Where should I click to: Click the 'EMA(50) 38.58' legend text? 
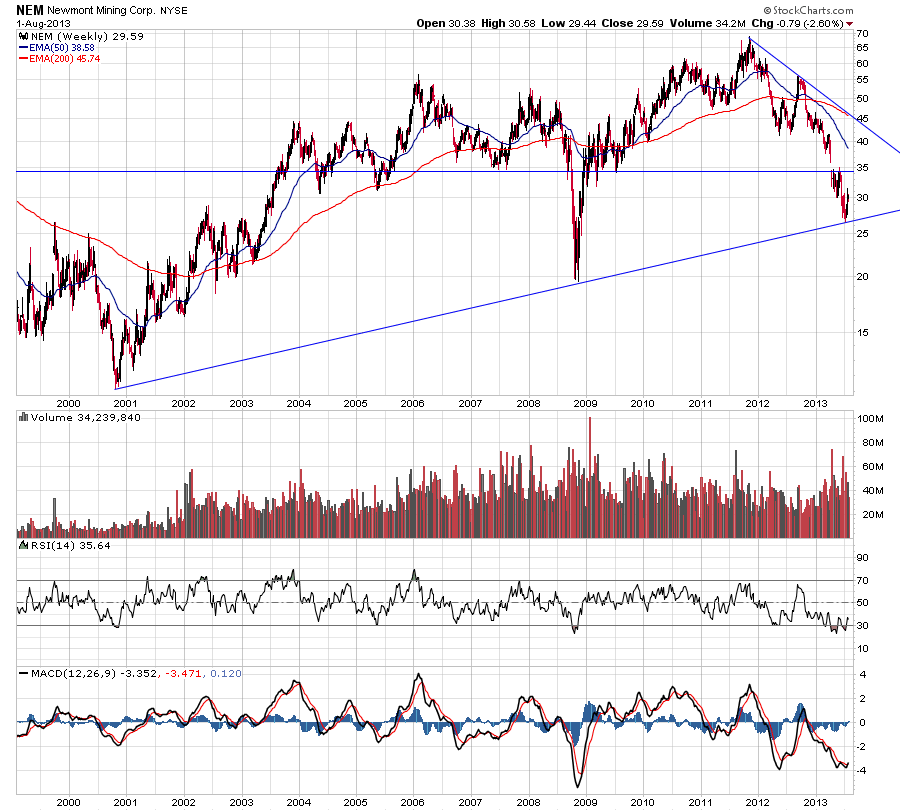tap(62, 48)
